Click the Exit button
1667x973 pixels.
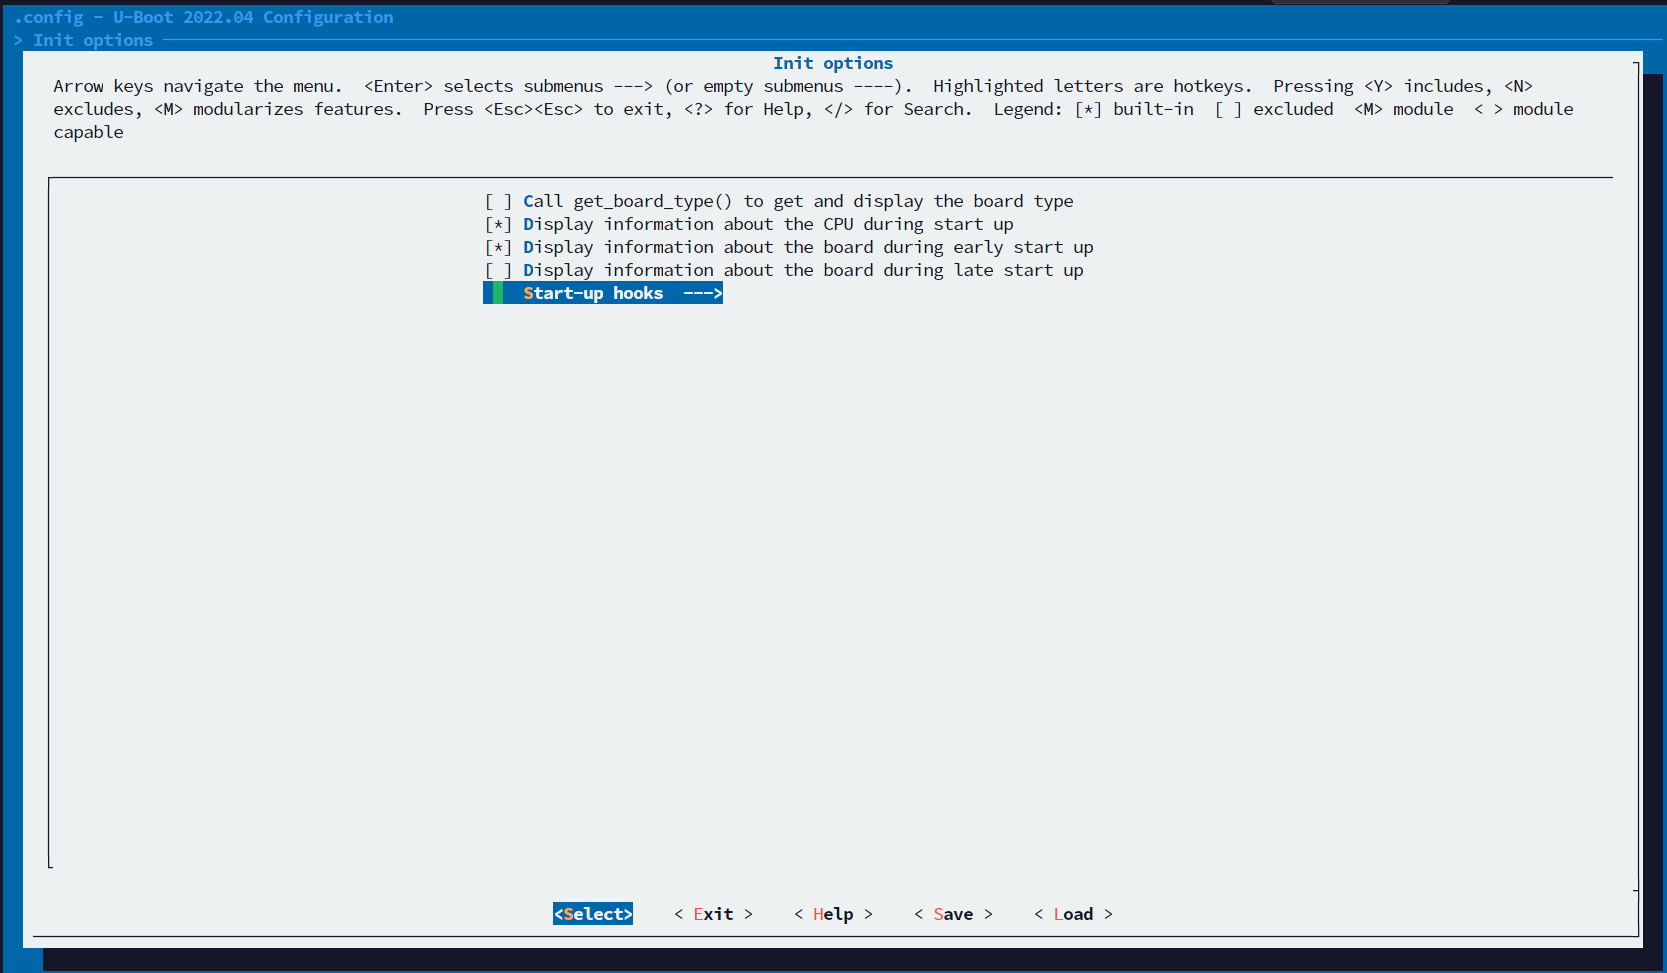[713, 914]
